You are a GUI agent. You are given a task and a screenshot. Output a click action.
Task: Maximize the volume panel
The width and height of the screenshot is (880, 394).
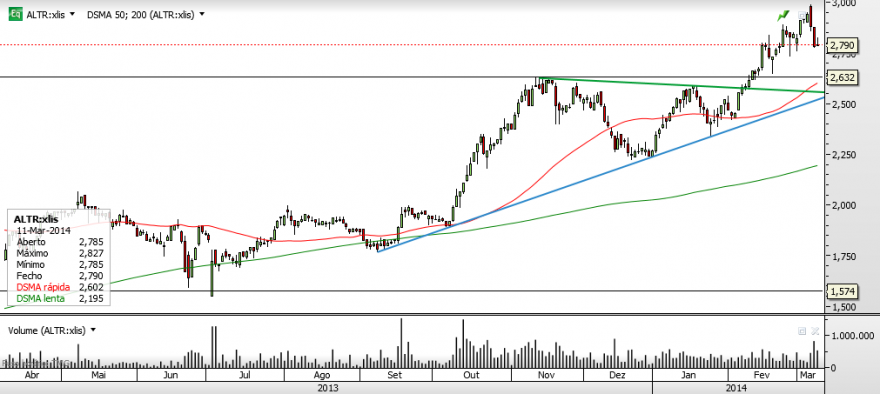point(802,331)
